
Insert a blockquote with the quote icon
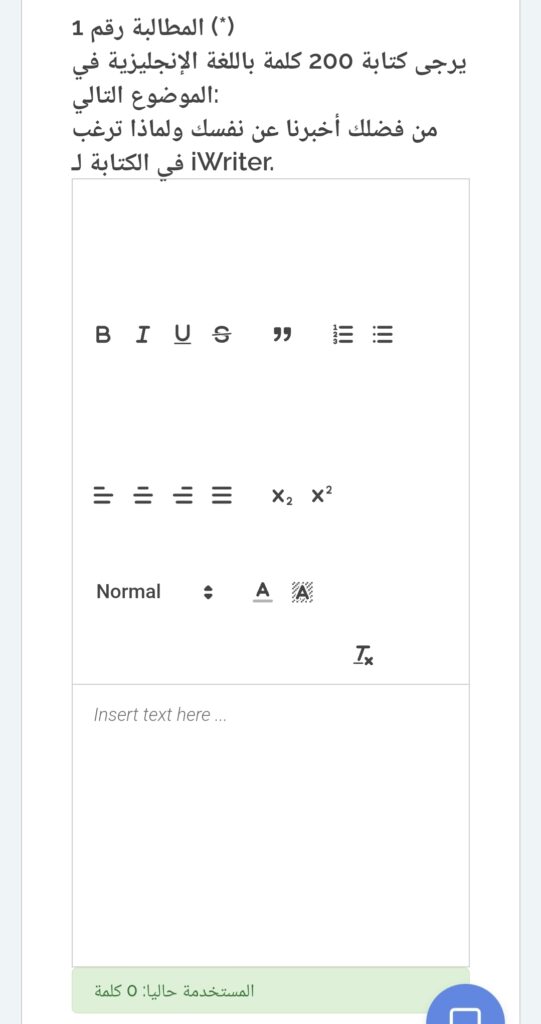(282, 336)
